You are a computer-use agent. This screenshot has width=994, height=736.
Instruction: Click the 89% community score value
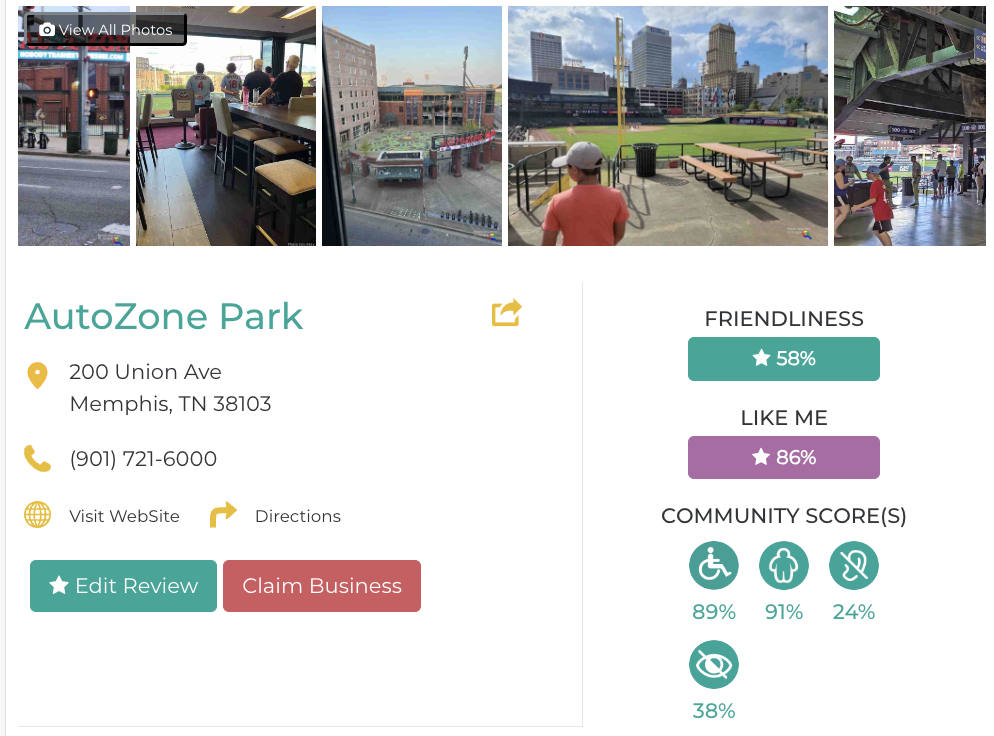tap(714, 612)
